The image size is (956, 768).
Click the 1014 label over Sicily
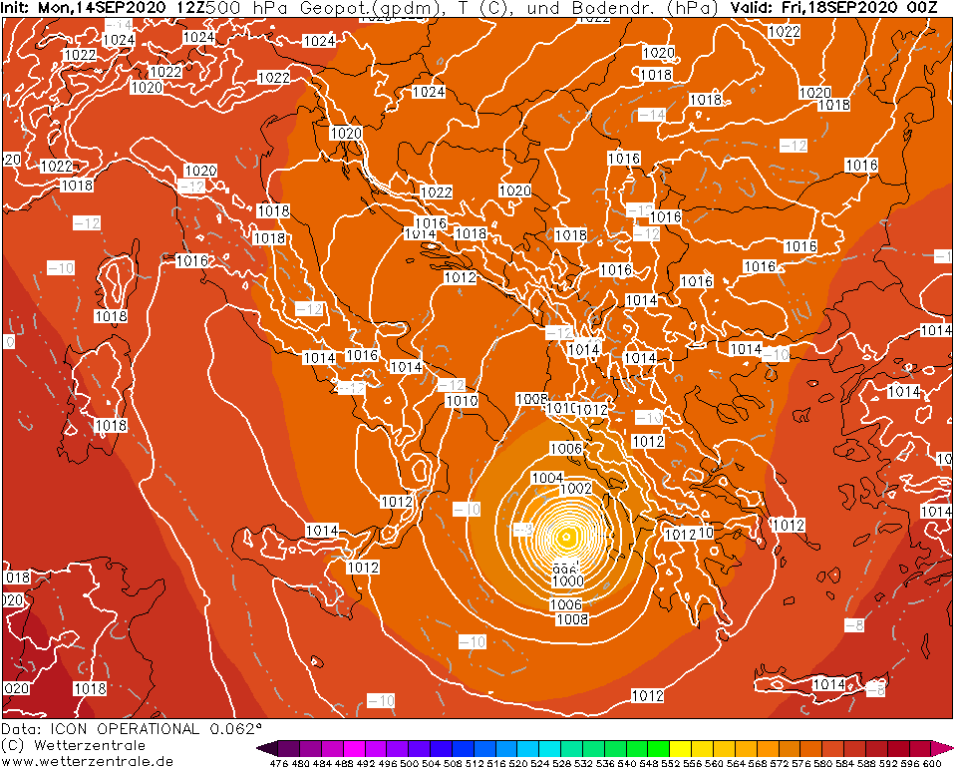click(321, 531)
